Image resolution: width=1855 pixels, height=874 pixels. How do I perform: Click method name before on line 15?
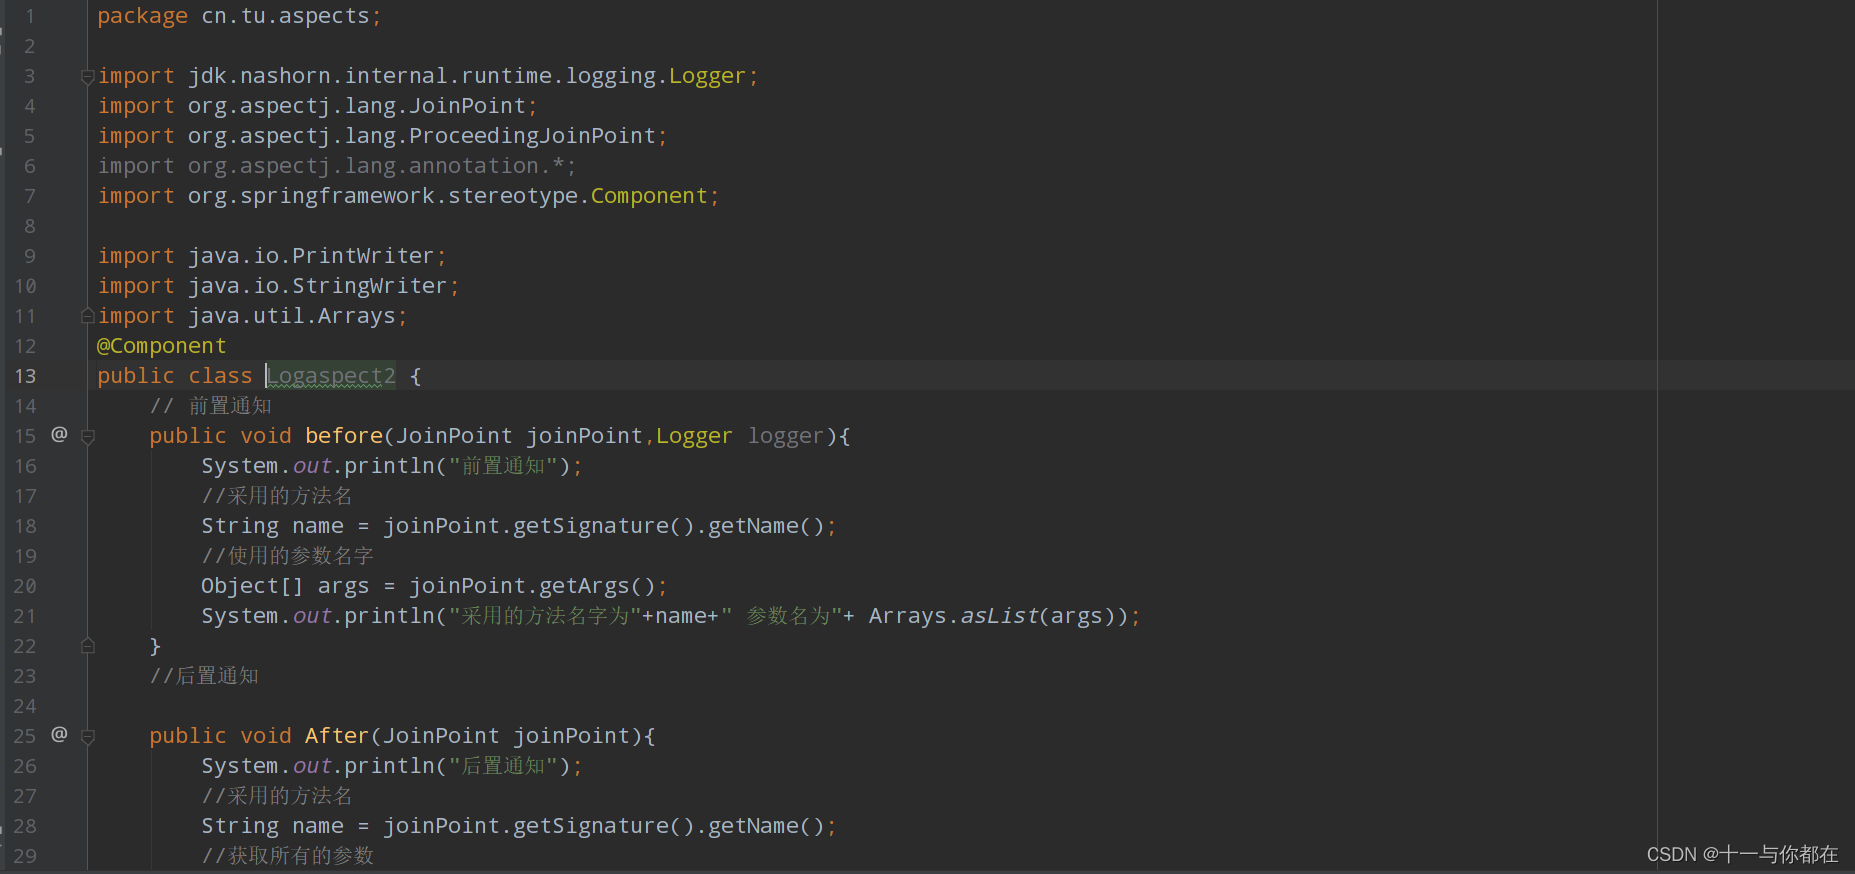tap(344, 436)
